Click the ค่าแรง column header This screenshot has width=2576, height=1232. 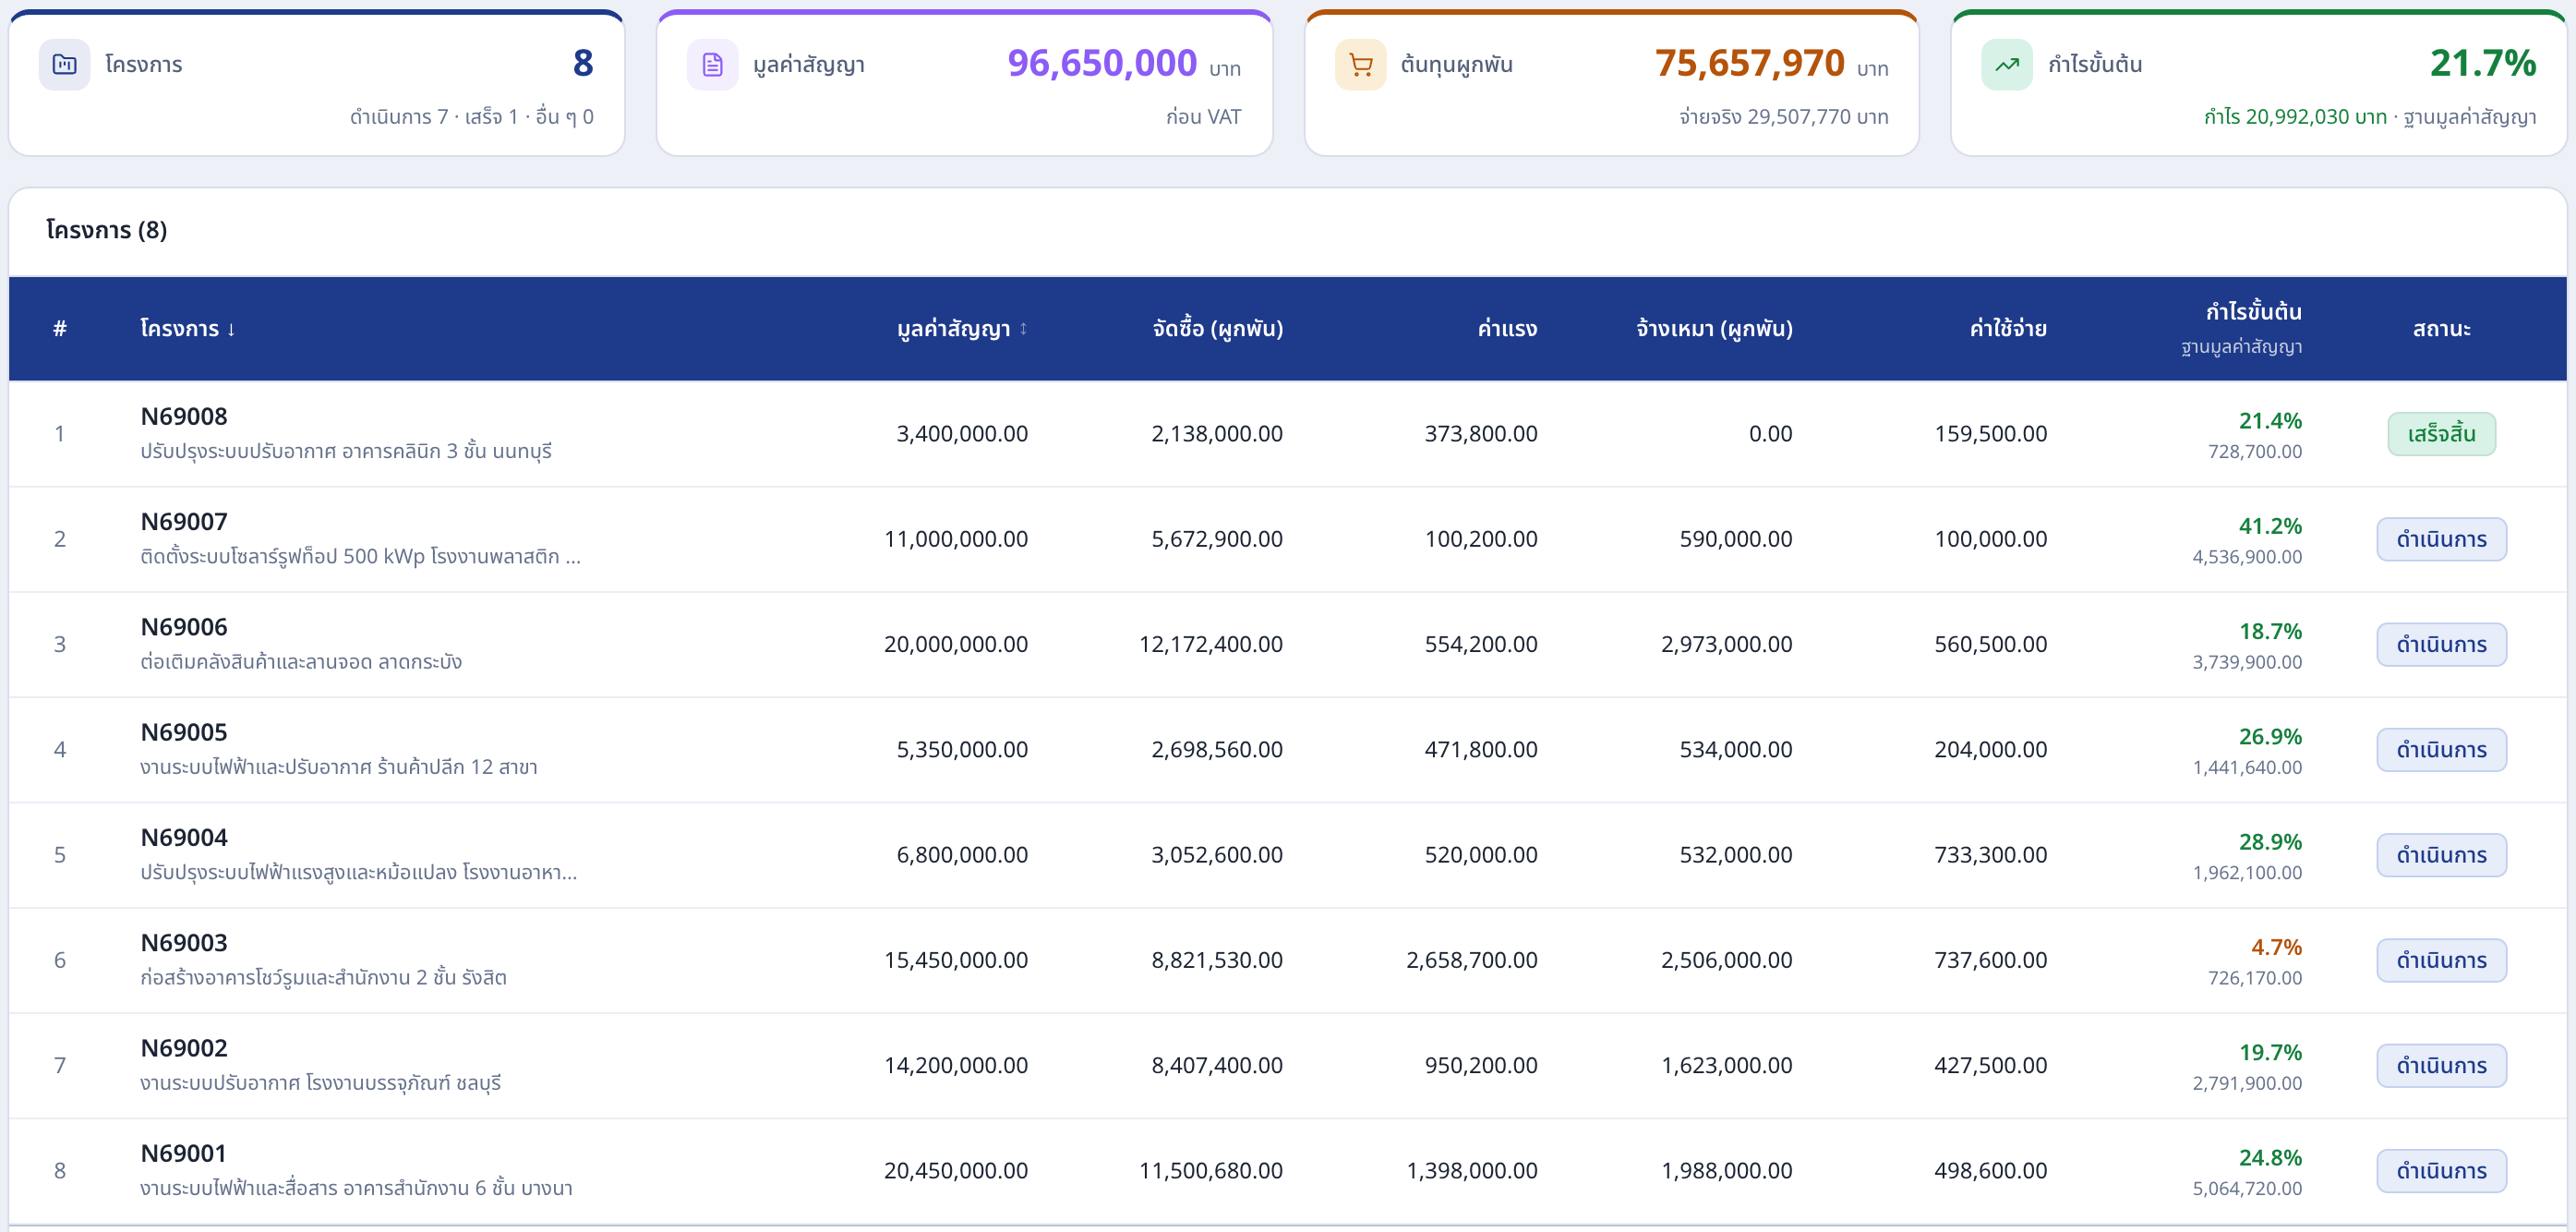coord(1507,329)
